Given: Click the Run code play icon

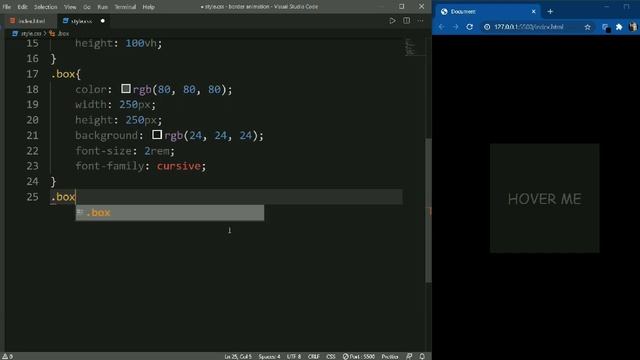Looking at the screenshot, I should [392, 21].
